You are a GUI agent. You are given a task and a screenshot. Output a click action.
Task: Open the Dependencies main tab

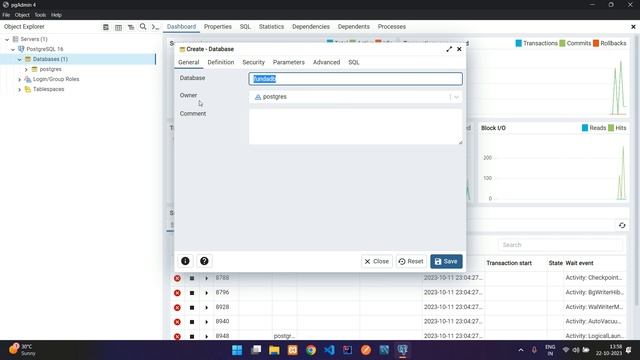pyautogui.click(x=311, y=27)
